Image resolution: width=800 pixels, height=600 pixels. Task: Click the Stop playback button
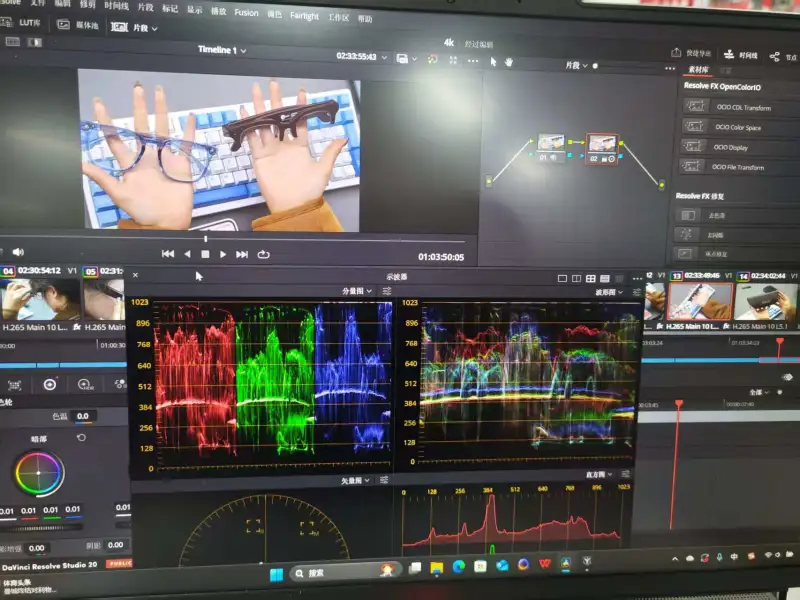pos(205,254)
